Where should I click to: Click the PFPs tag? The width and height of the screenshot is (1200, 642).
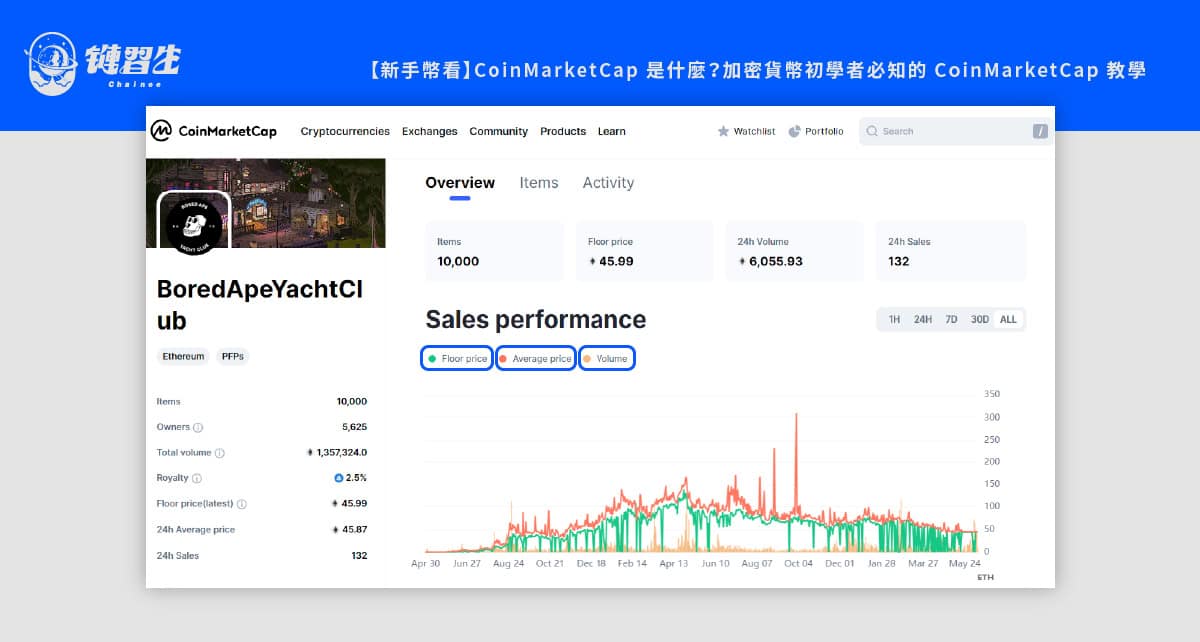(232, 356)
